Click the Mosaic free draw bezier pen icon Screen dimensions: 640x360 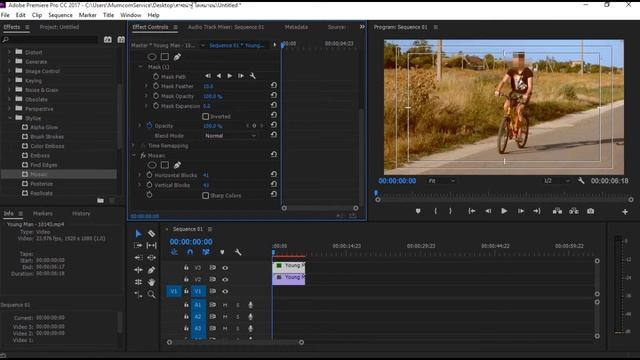(177, 165)
